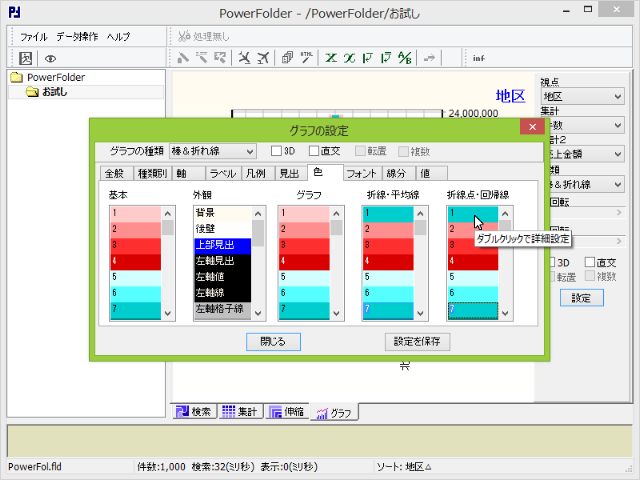Click the 外観 list up scroll arrow

tap(258, 213)
